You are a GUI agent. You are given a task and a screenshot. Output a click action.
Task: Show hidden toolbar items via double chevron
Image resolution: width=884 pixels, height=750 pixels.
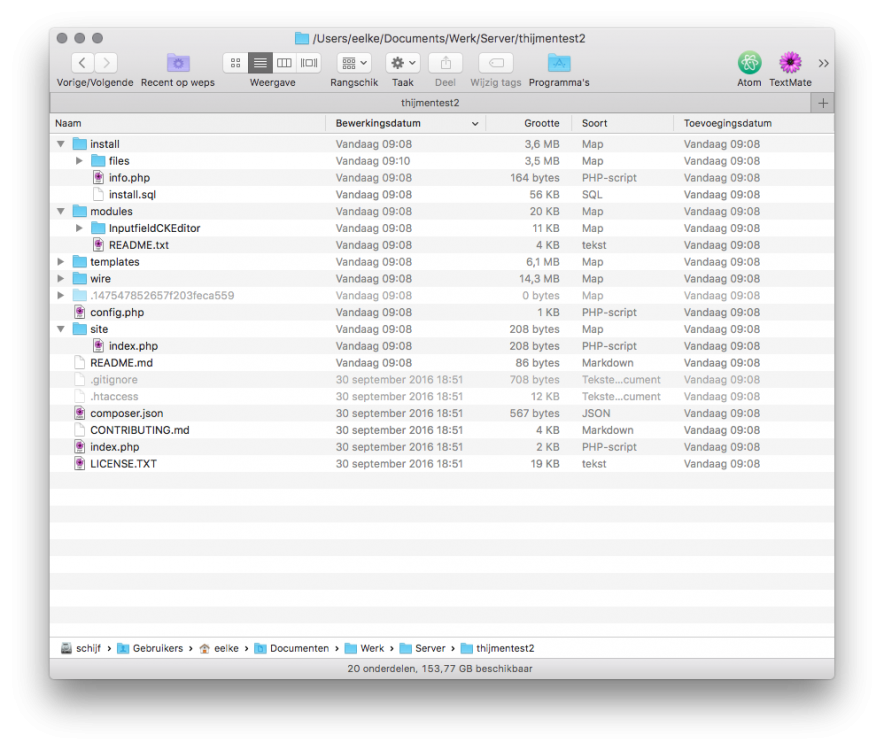[x=823, y=63]
